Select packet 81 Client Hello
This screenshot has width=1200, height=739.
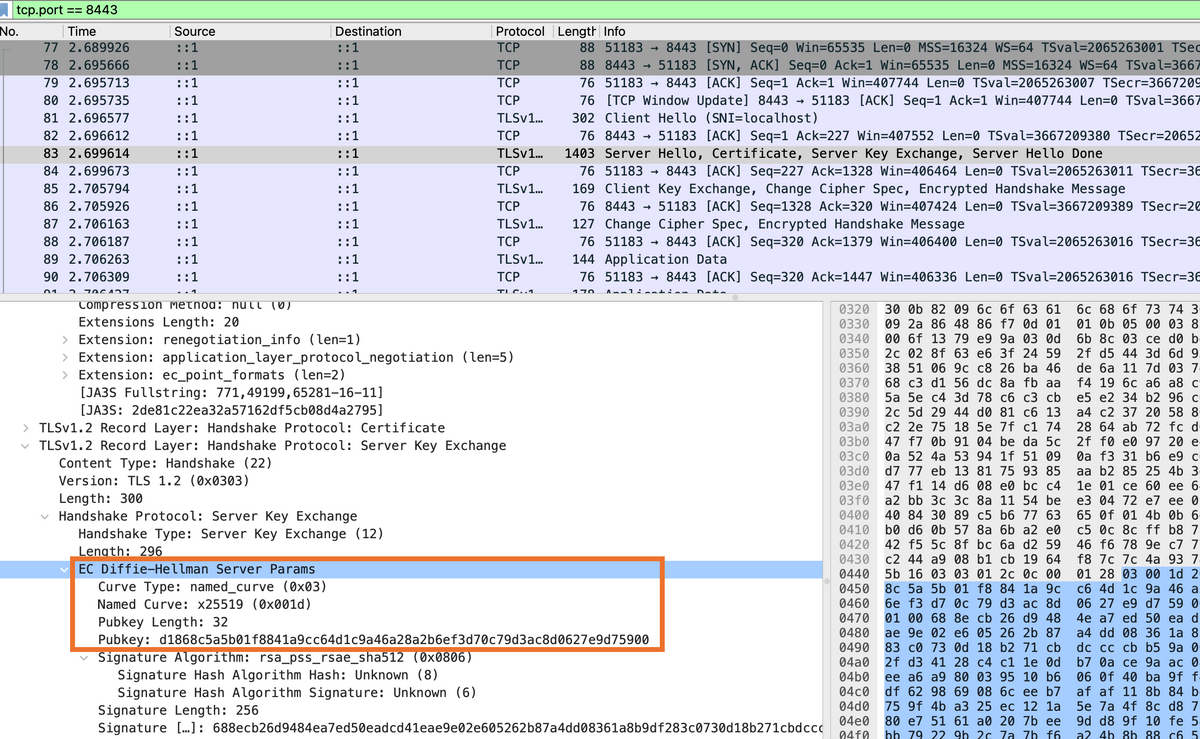click(x=600, y=118)
